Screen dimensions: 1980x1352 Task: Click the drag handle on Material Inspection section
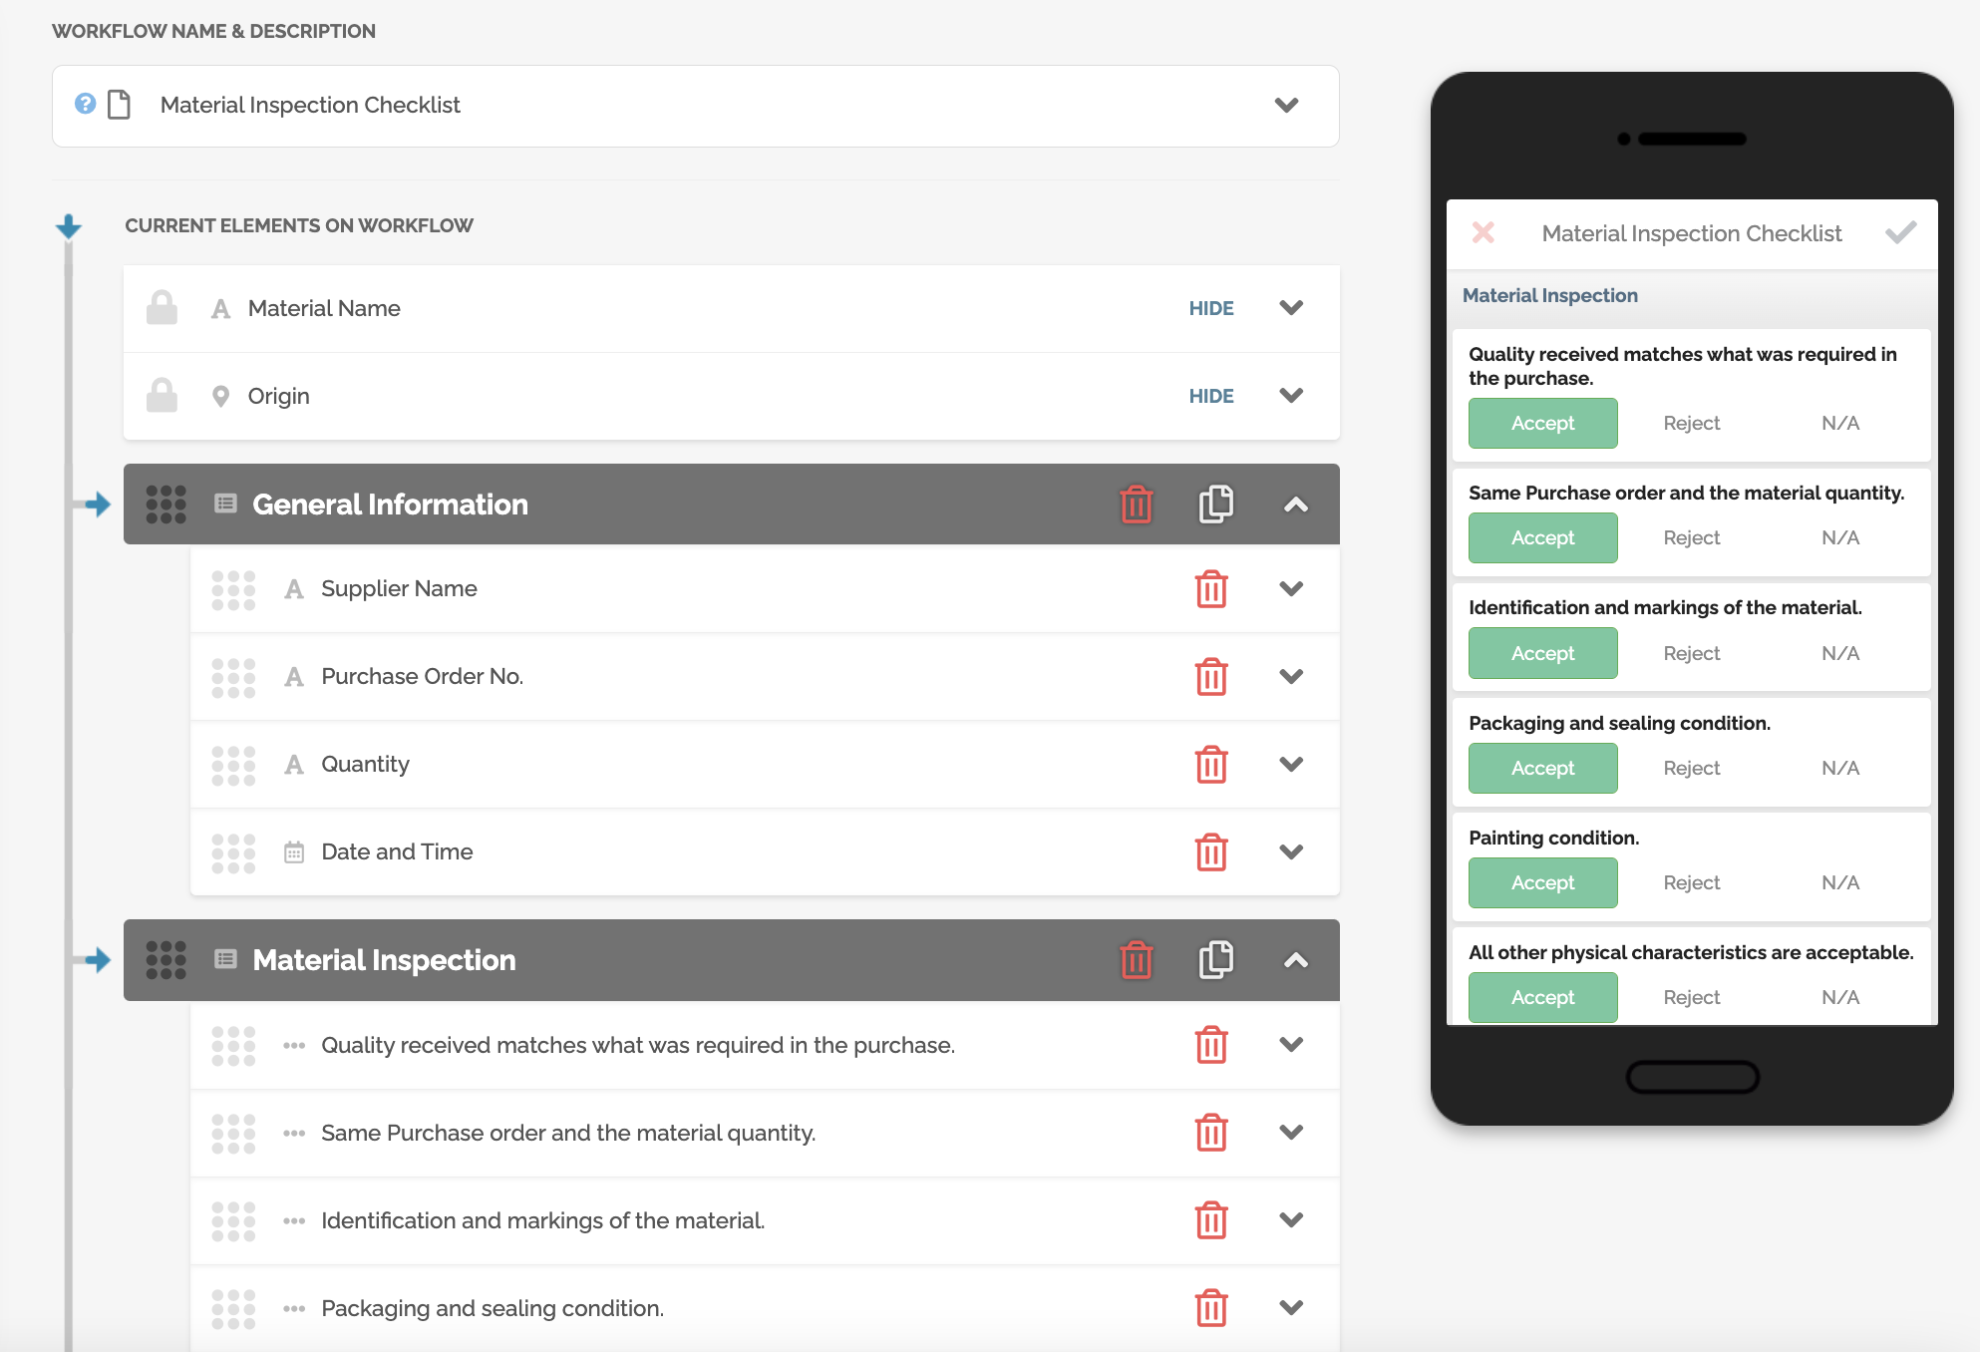(x=166, y=960)
